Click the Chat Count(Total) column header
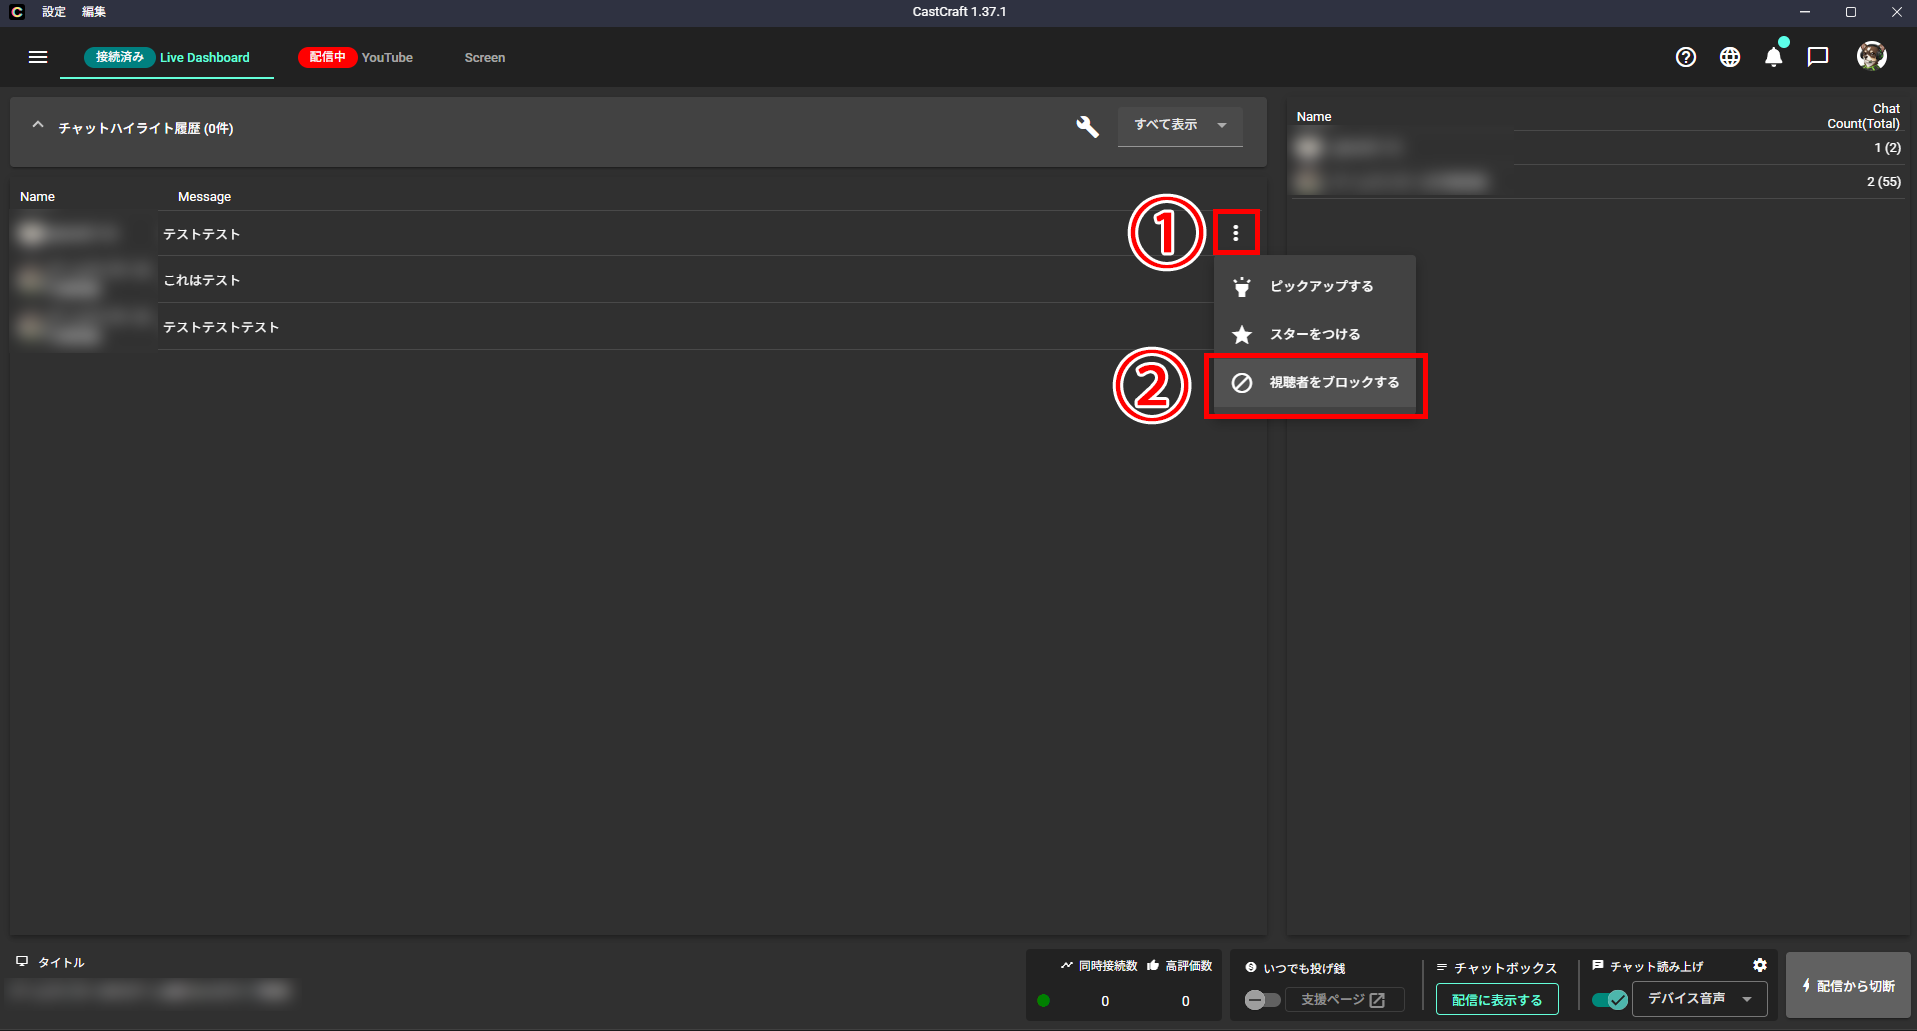The height and width of the screenshot is (1031, 1917). pos(1864,116)
